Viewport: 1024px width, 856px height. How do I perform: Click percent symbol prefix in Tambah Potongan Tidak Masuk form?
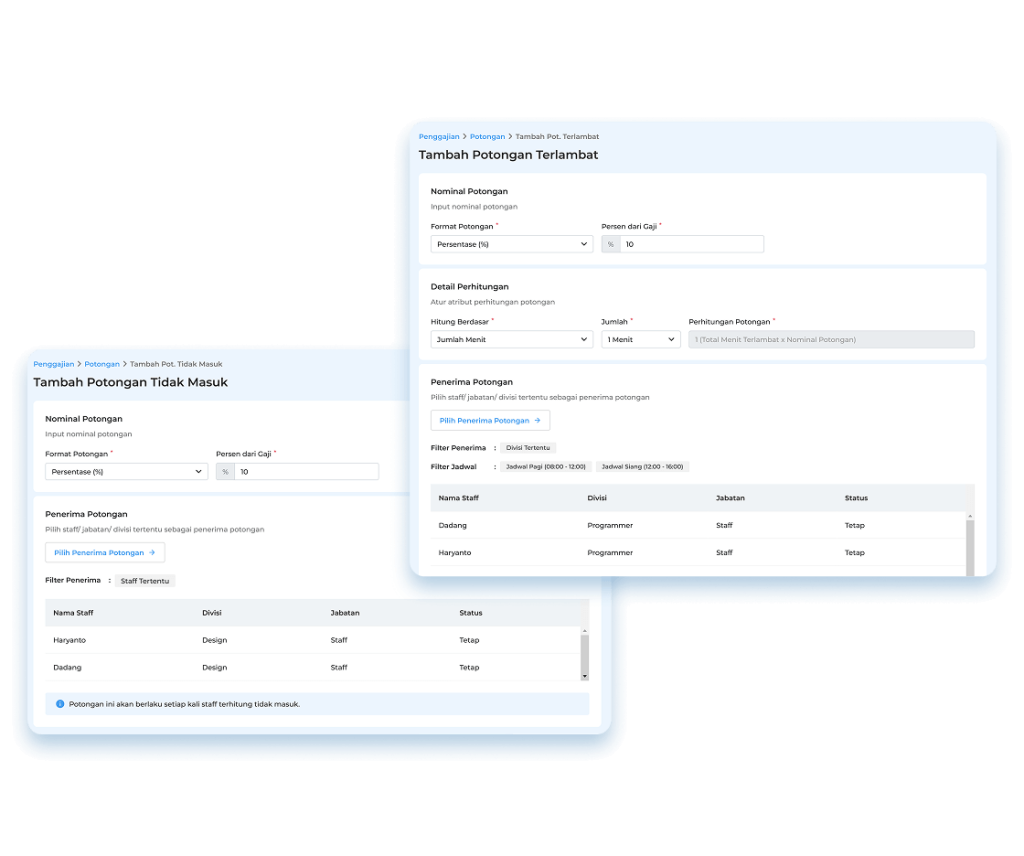click(x=226, y=472)
